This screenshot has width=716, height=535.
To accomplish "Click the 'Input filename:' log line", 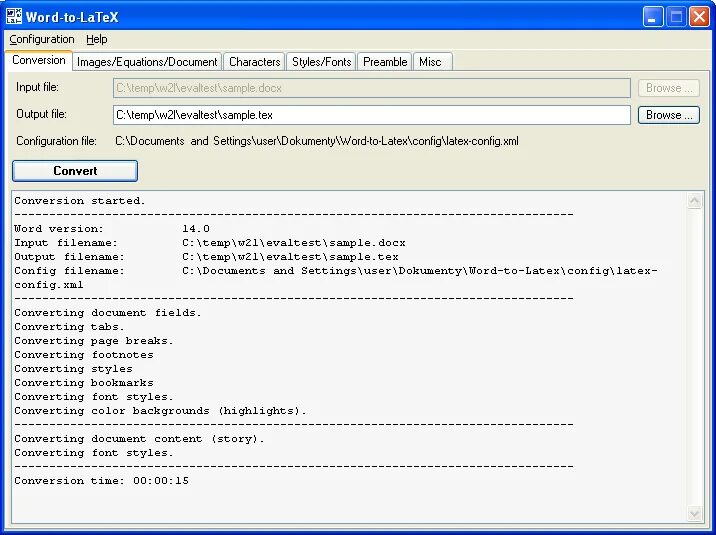I will coord(210,243).
